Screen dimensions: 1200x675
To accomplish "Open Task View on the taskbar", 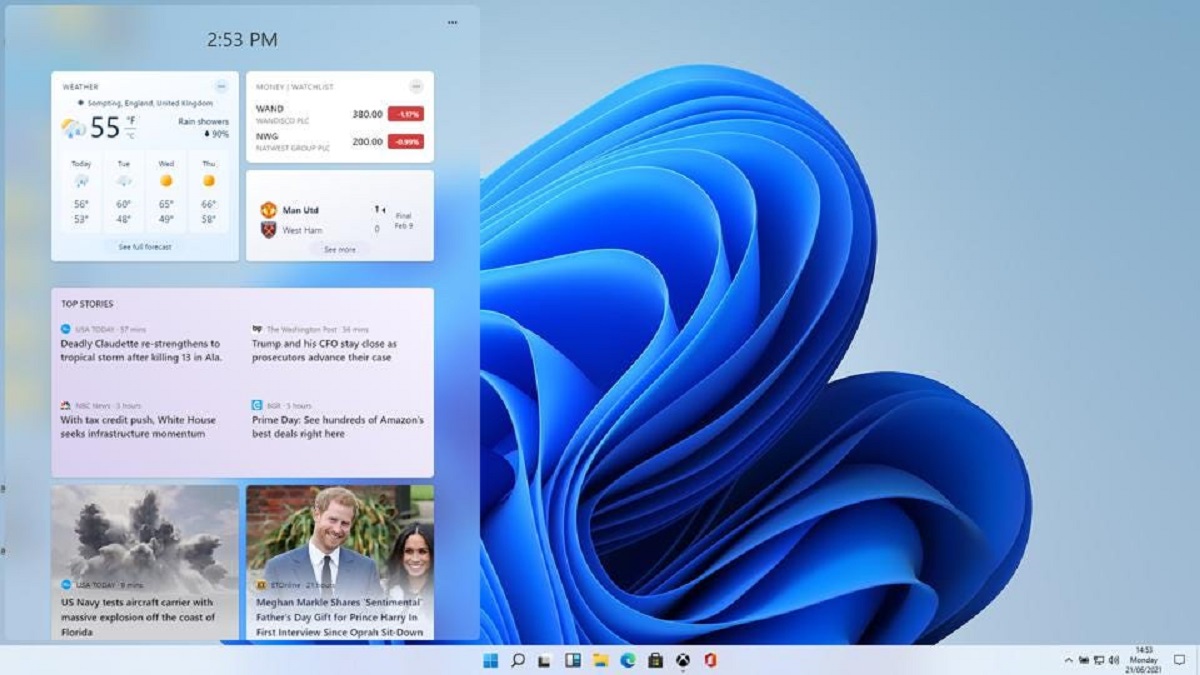I will 545,660.
